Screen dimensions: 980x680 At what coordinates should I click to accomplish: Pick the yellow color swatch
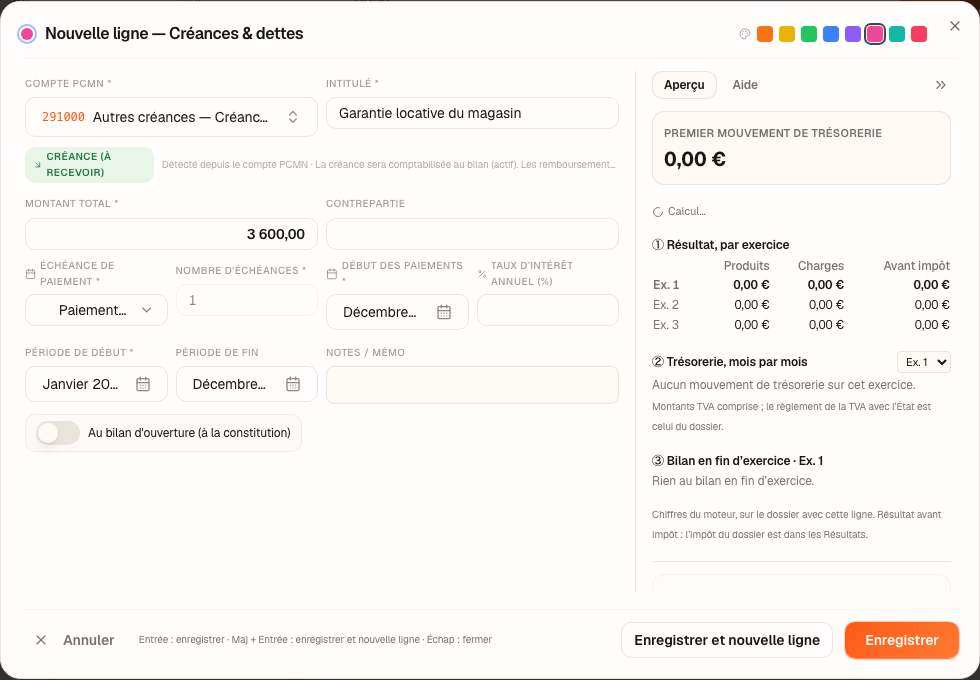(x=787, y=34)
